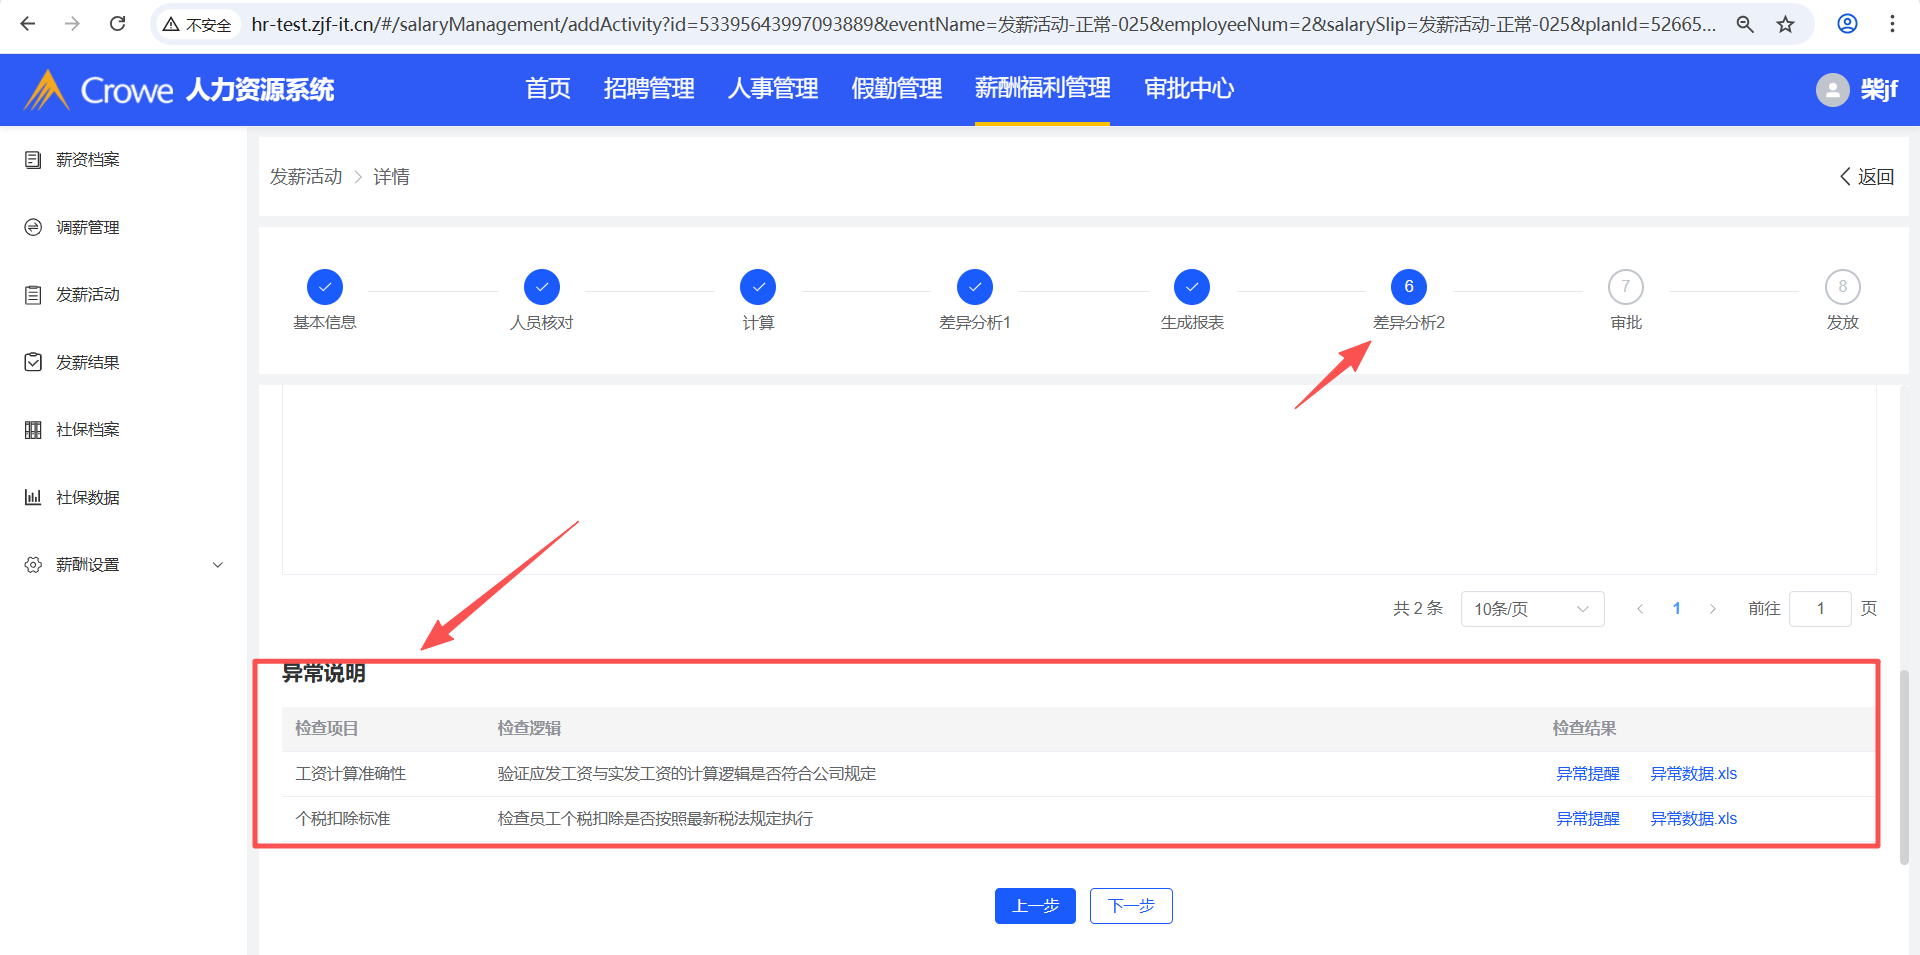Image resolution: width=1920 pixels, height=955 pixels.
Task: Click the Crowe logo
Action: click(x=98, y=90)
